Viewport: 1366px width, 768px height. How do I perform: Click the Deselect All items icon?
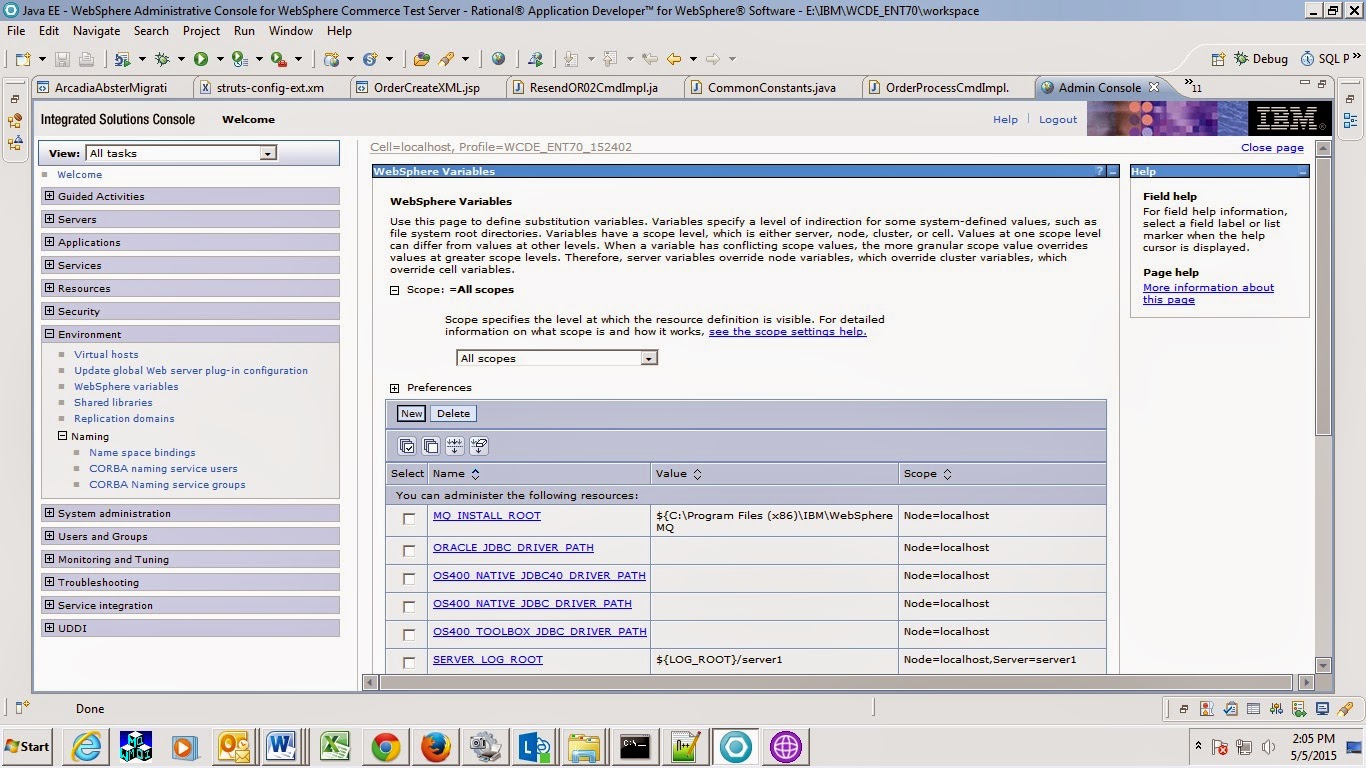tap(431, 446)
